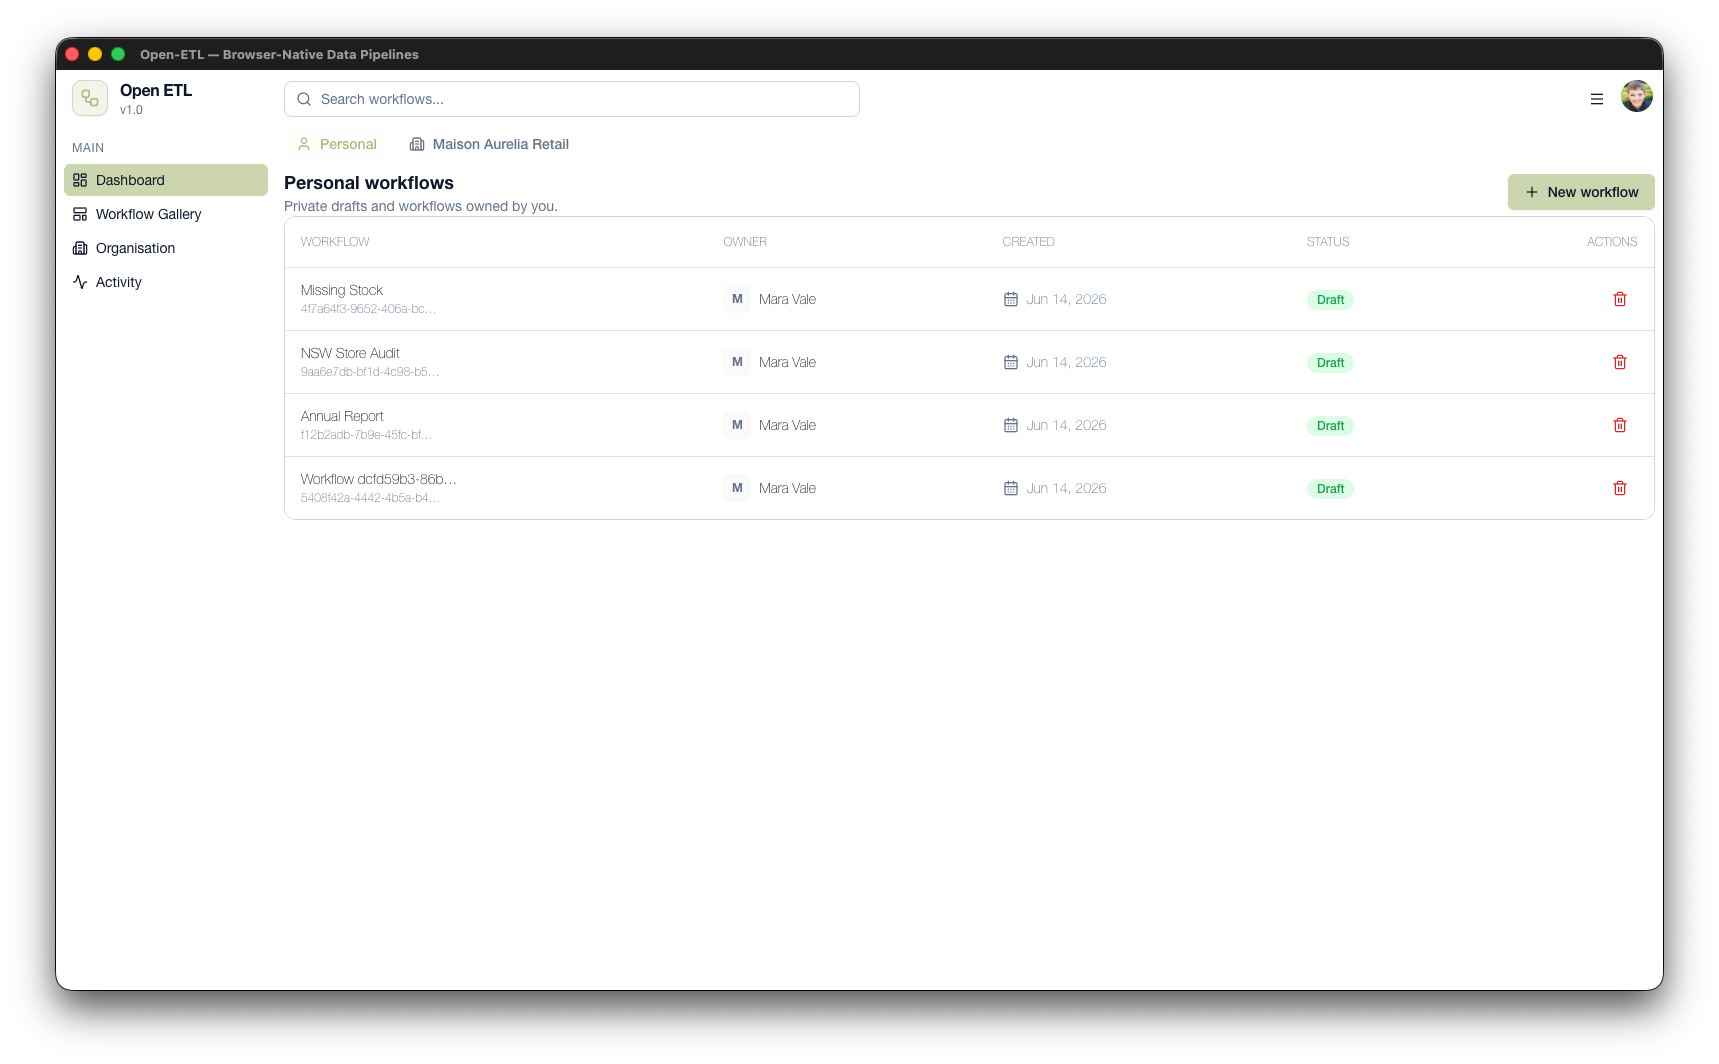The width and height of the screenshot is (1719, 1064).
Task: Open Organisation in the sidebar
Action: point(166,248)
